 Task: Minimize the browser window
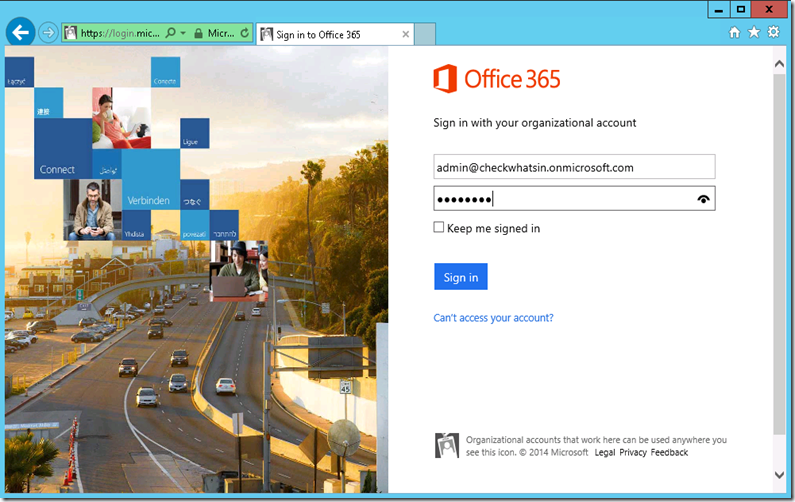718,10
